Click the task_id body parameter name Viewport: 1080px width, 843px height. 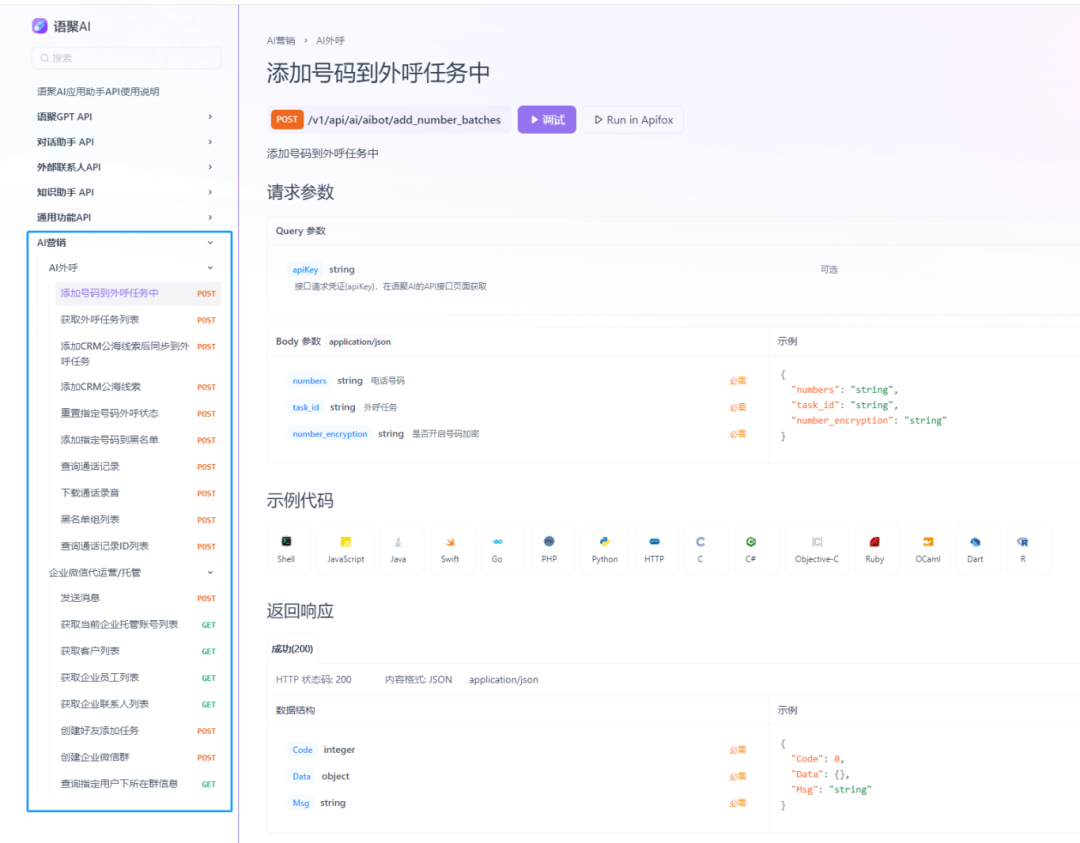pyautogui.click(x=306, y=408)
